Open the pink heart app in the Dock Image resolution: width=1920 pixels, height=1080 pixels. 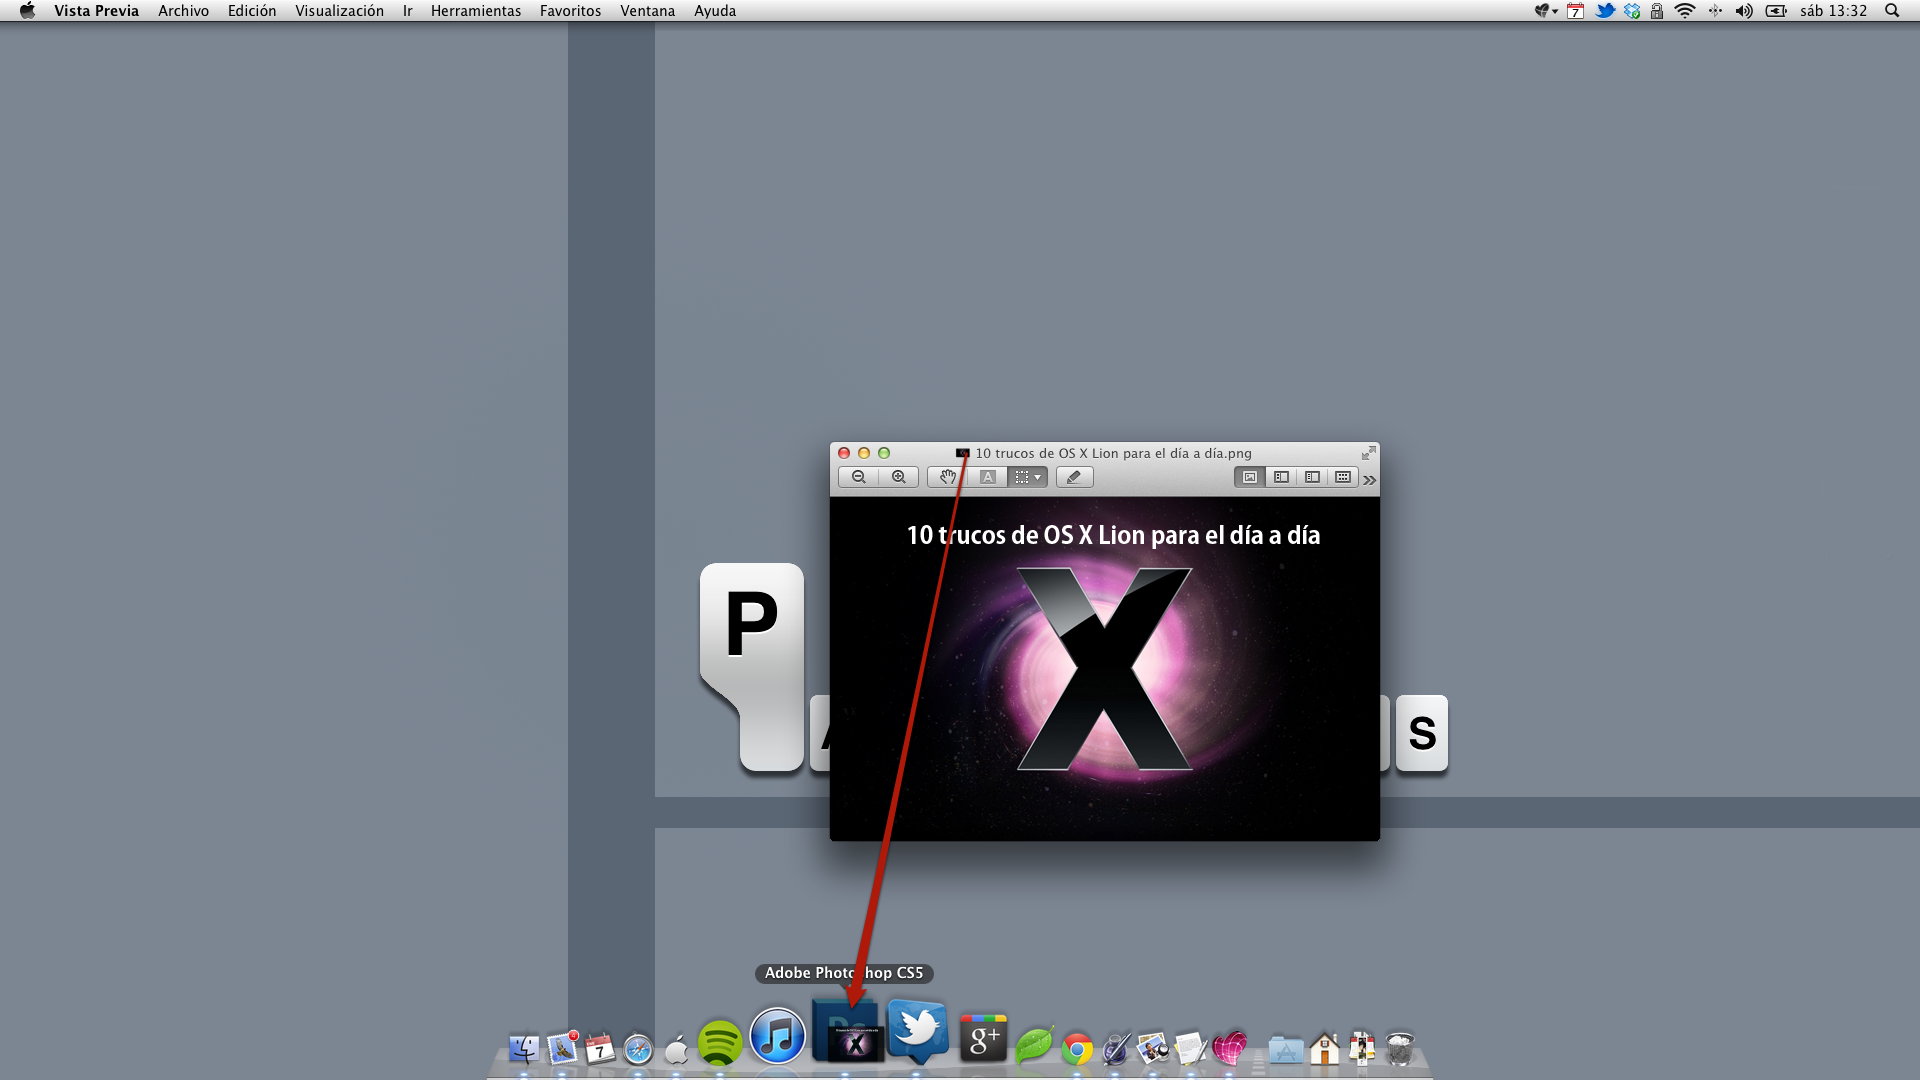click(1229, 1048)
